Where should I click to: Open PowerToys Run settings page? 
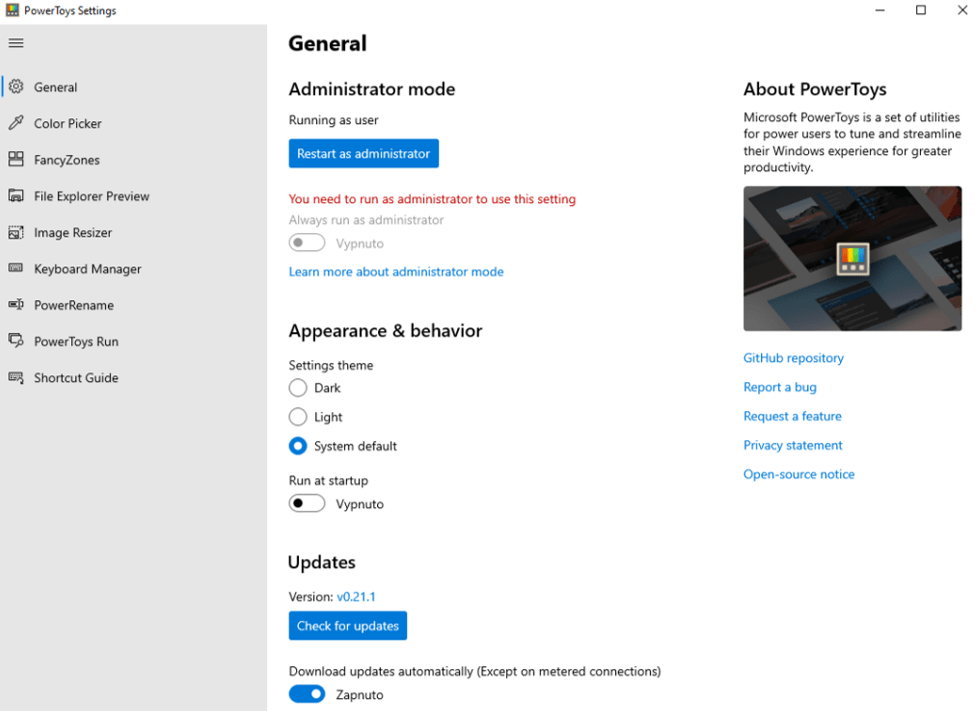tap(76, 342)
